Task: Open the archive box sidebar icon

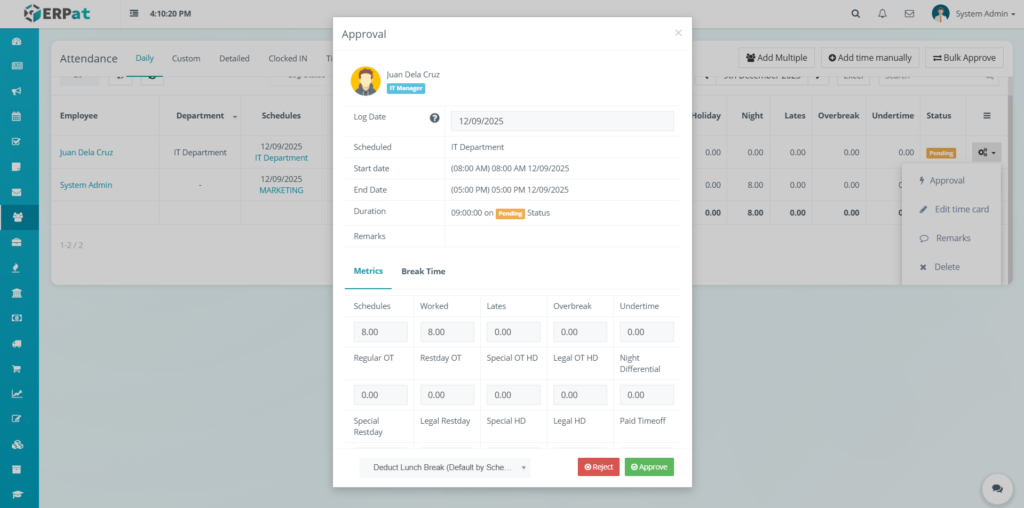Action: pos(17,469)
